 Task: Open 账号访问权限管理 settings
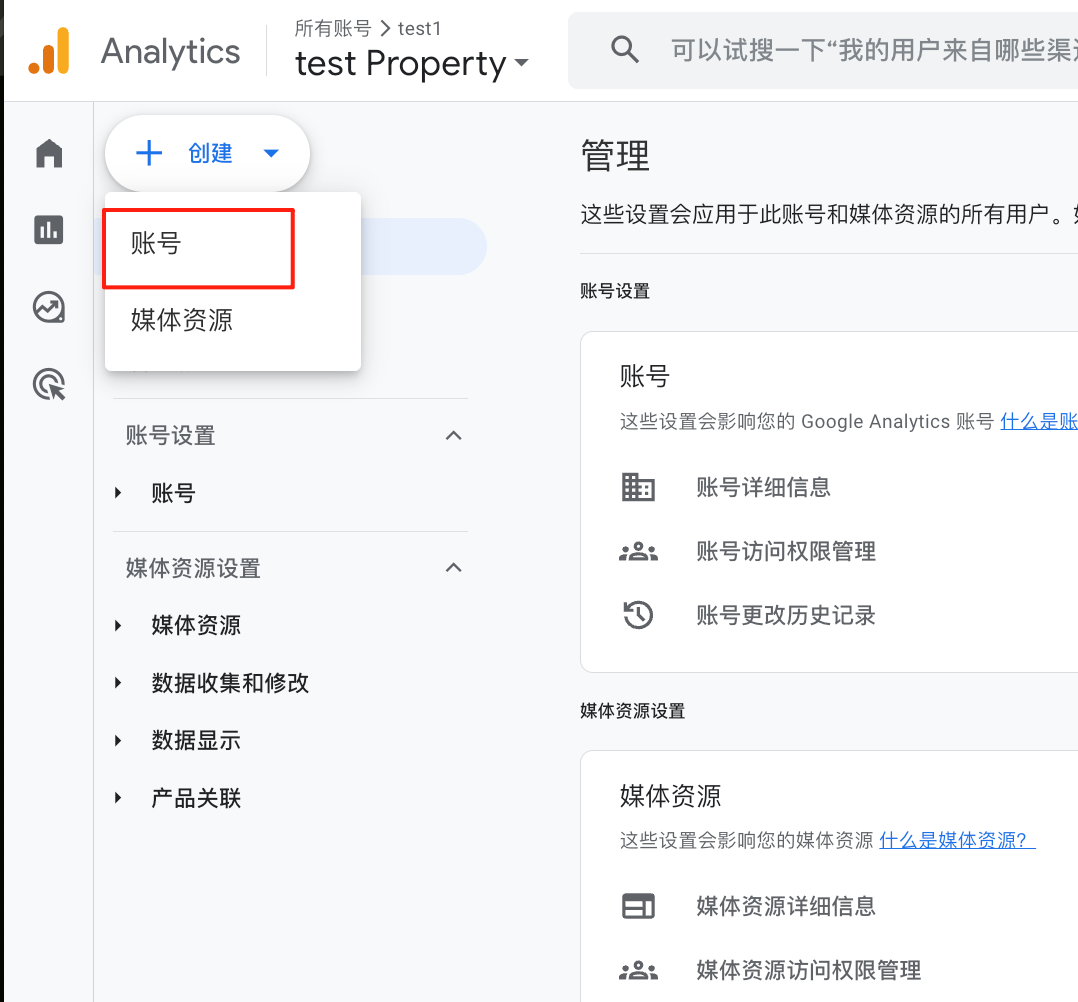[x=786, y=551]
